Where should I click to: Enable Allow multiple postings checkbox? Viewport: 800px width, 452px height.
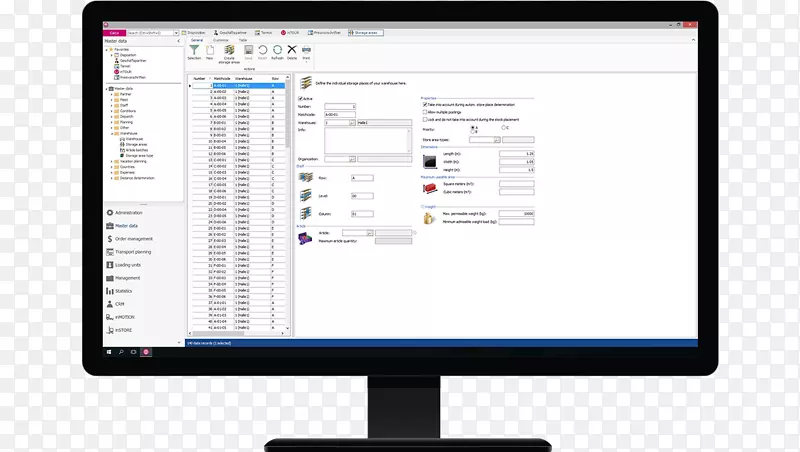424,111
